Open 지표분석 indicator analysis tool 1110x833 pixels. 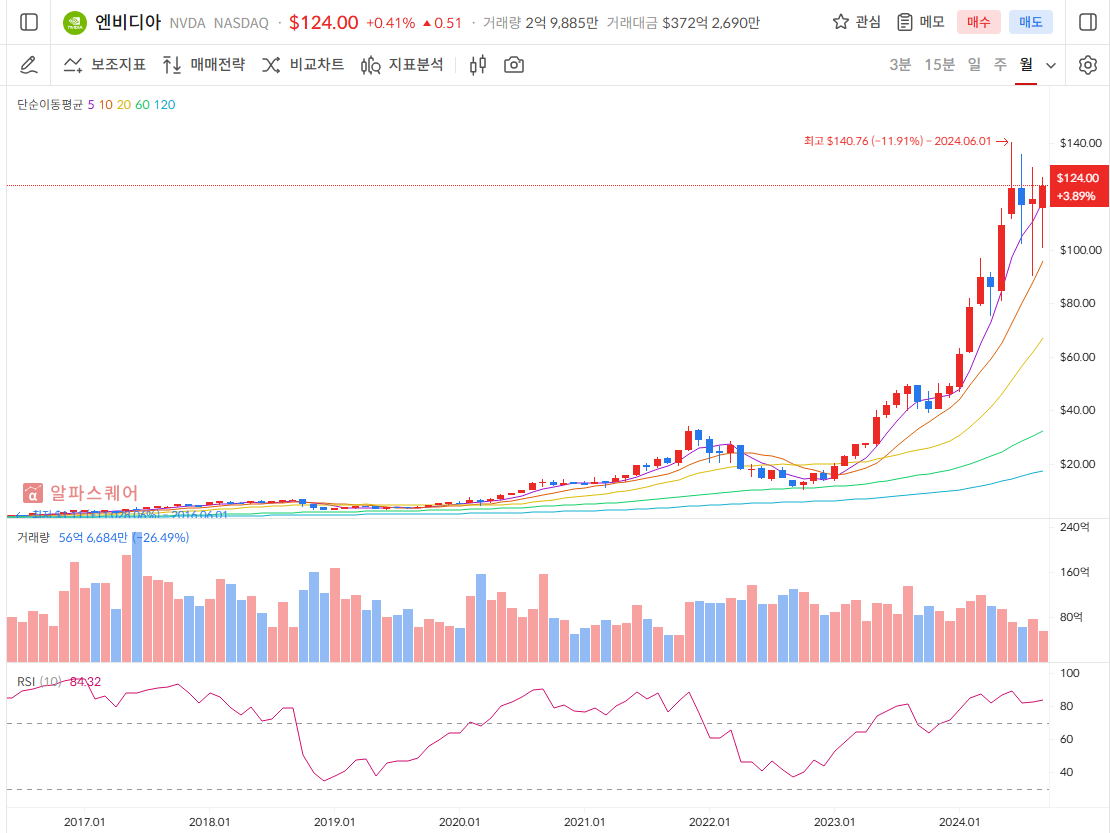(x=402, y=65)
